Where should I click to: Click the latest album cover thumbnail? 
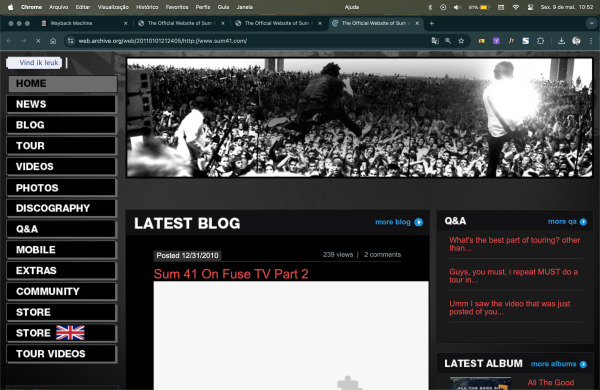(481, 383)
